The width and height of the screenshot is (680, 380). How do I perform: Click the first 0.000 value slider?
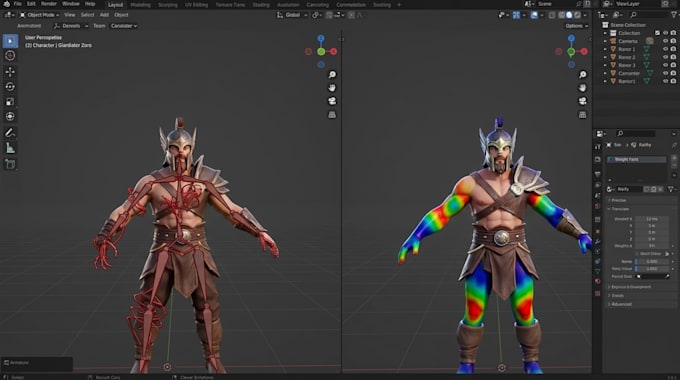pos(652,262)
